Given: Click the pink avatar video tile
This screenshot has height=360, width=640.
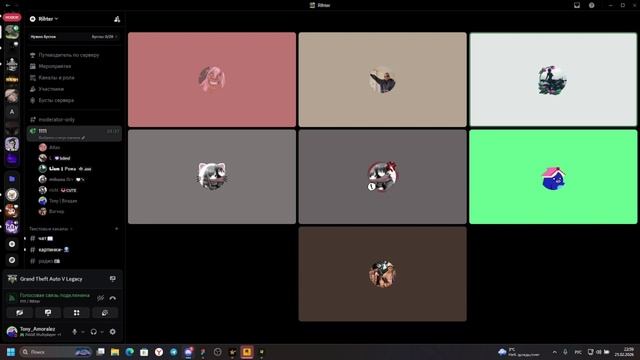Looking at the screenshot, I should click(212, 80).
